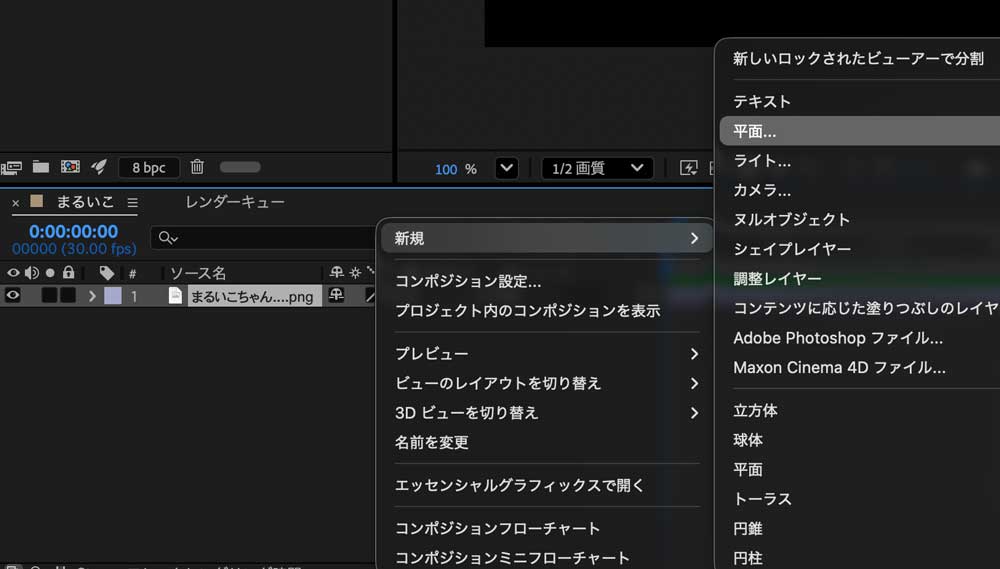
Task: Open the magnification ratio dropdown arrow
Action: [x=506, y=168]
